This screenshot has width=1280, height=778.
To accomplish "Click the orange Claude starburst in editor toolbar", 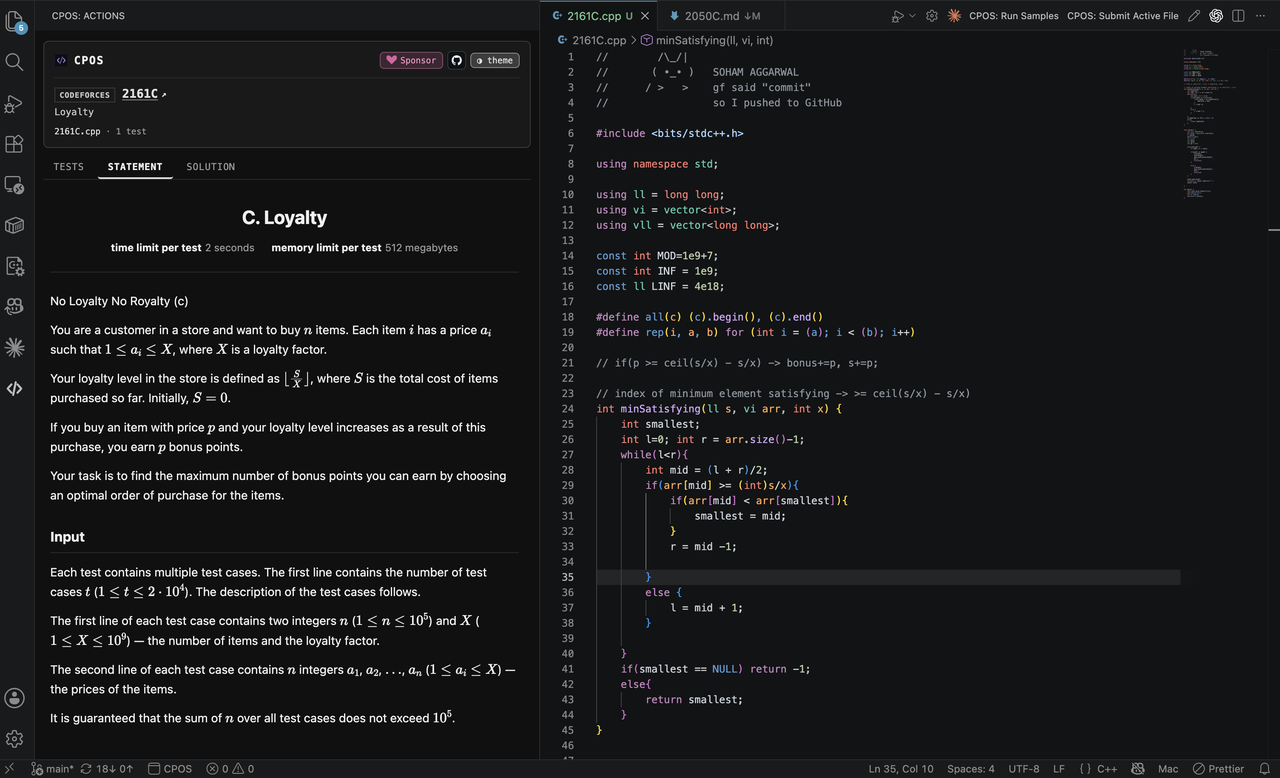I will click(954, 16).
